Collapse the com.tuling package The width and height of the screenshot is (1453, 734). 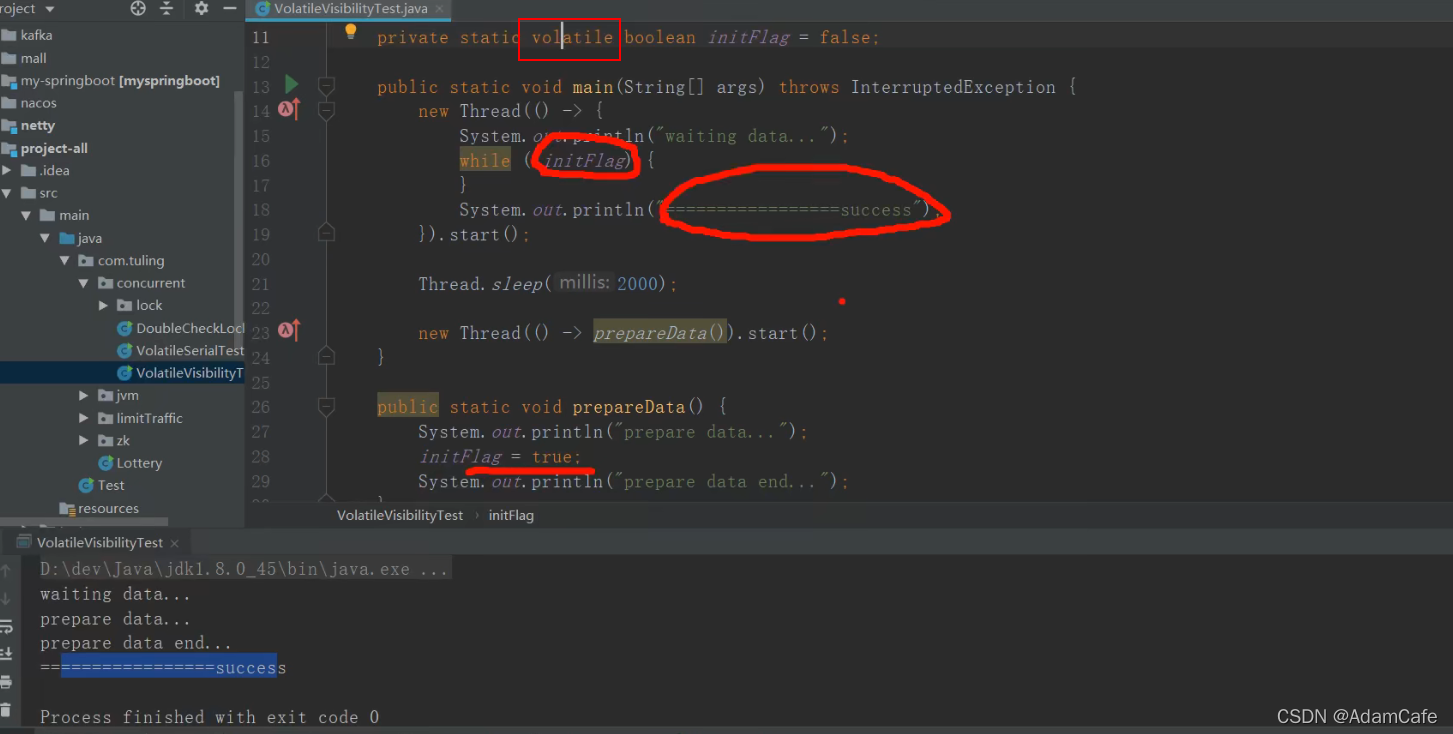pos(65,261)
